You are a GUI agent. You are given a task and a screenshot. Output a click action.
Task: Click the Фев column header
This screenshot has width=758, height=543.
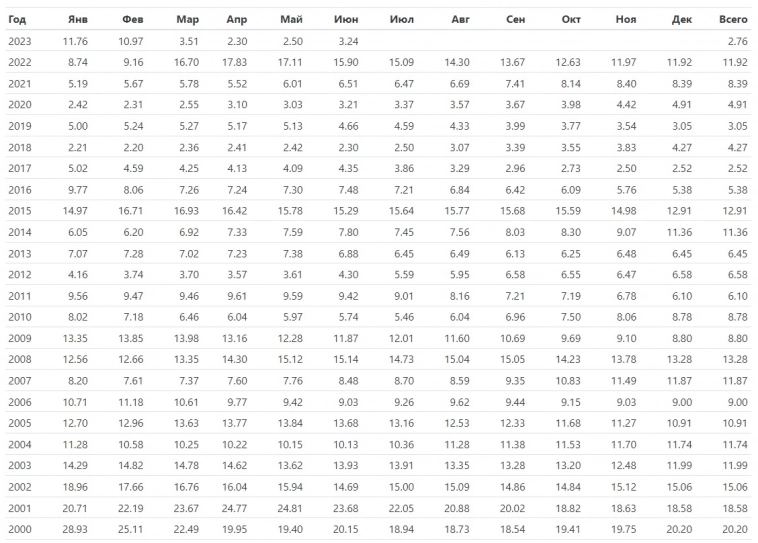click(x=132, y=19)
